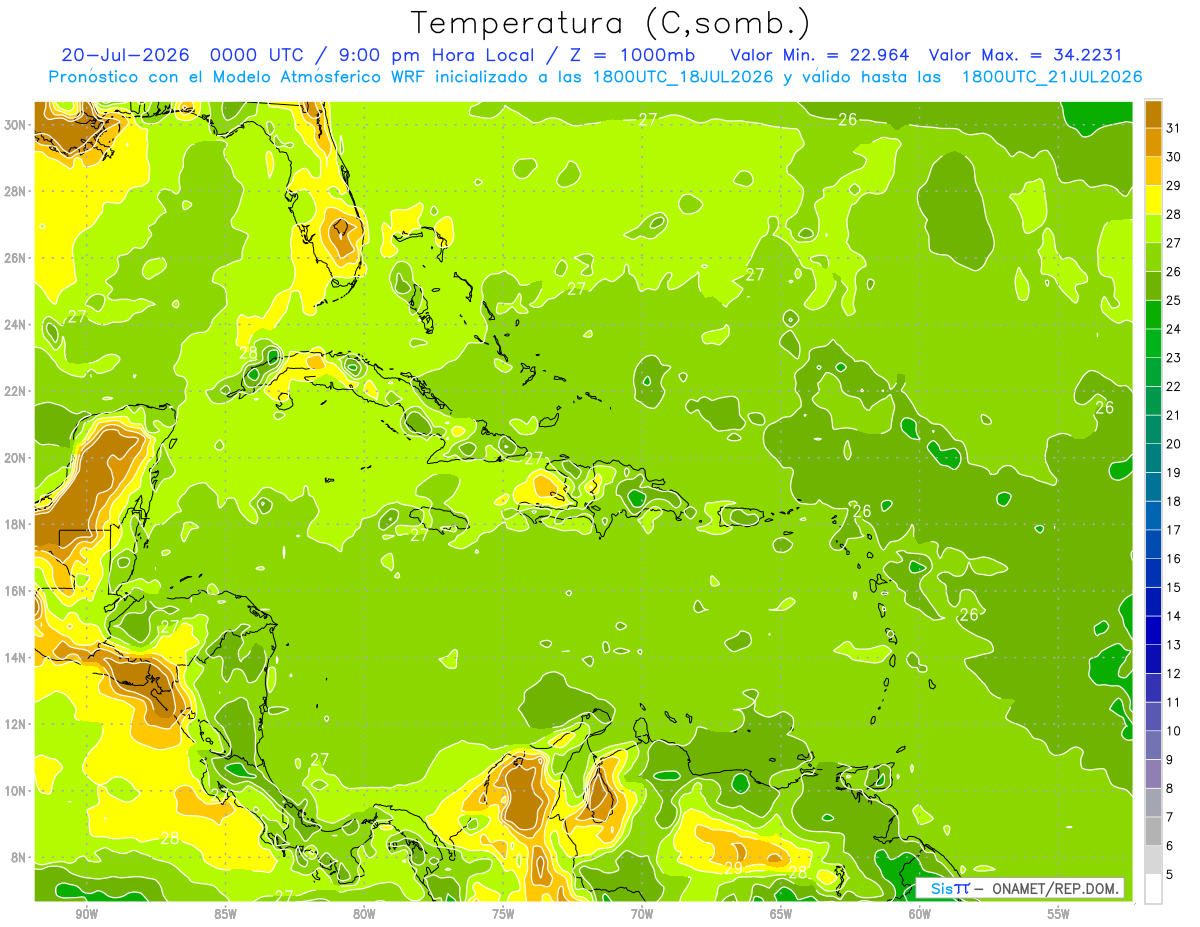Click the "28N" latitude axis label
The height and width of the screenshot is (927, 1200).
click(16, 191)
